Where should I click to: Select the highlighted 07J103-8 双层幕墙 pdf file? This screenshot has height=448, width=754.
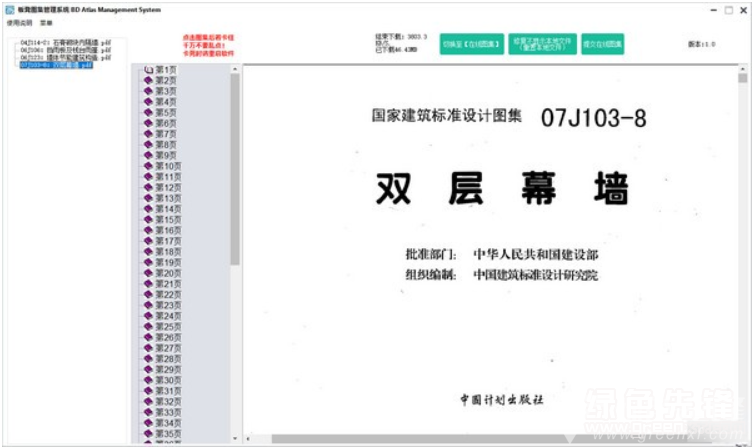56,65
